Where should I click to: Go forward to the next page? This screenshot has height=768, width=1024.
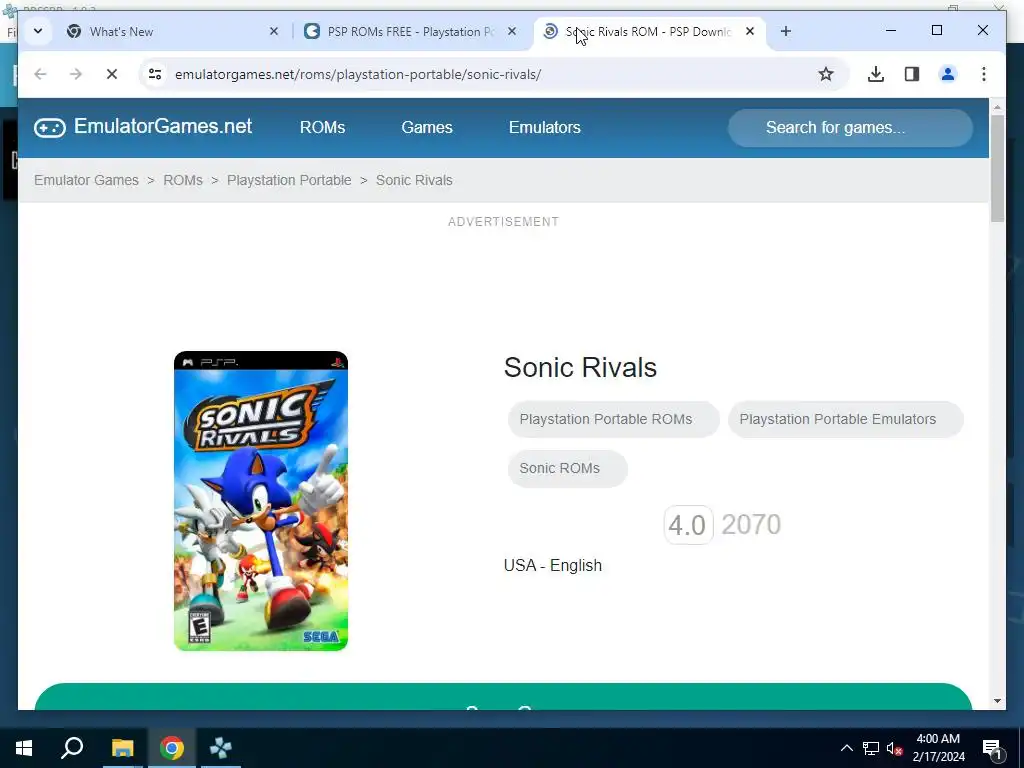pos(76,74)
